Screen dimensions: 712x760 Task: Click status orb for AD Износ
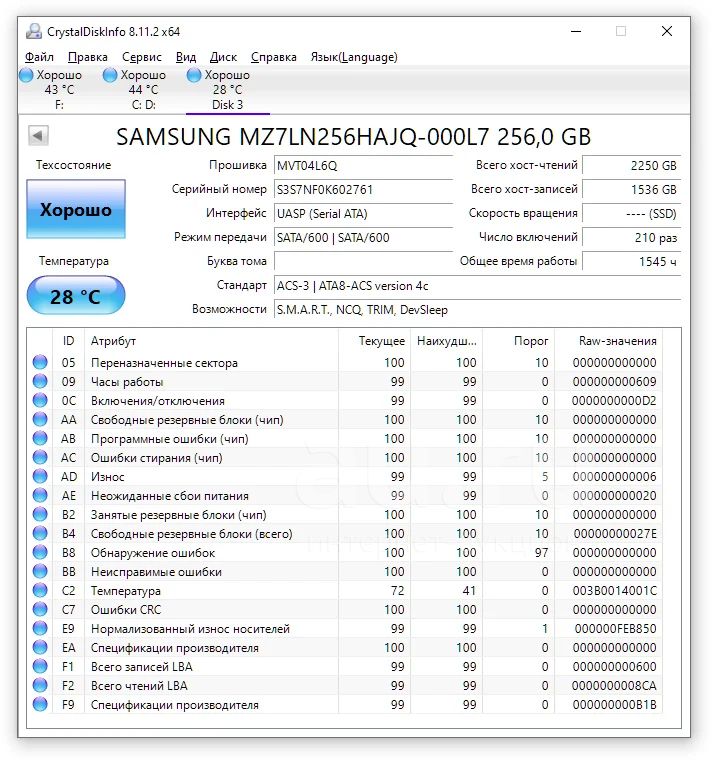(x=40, y=476)
